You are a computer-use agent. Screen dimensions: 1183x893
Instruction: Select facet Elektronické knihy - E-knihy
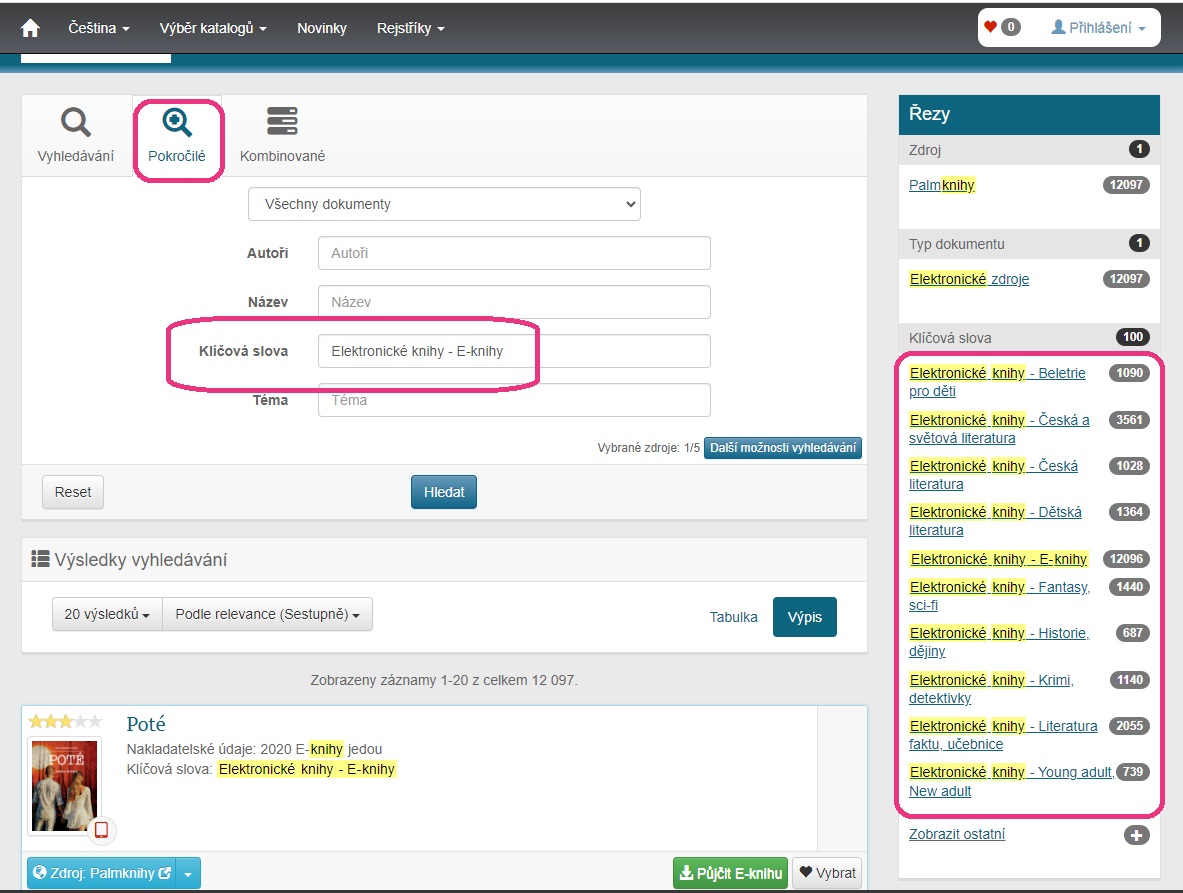(x=998, y=559)
